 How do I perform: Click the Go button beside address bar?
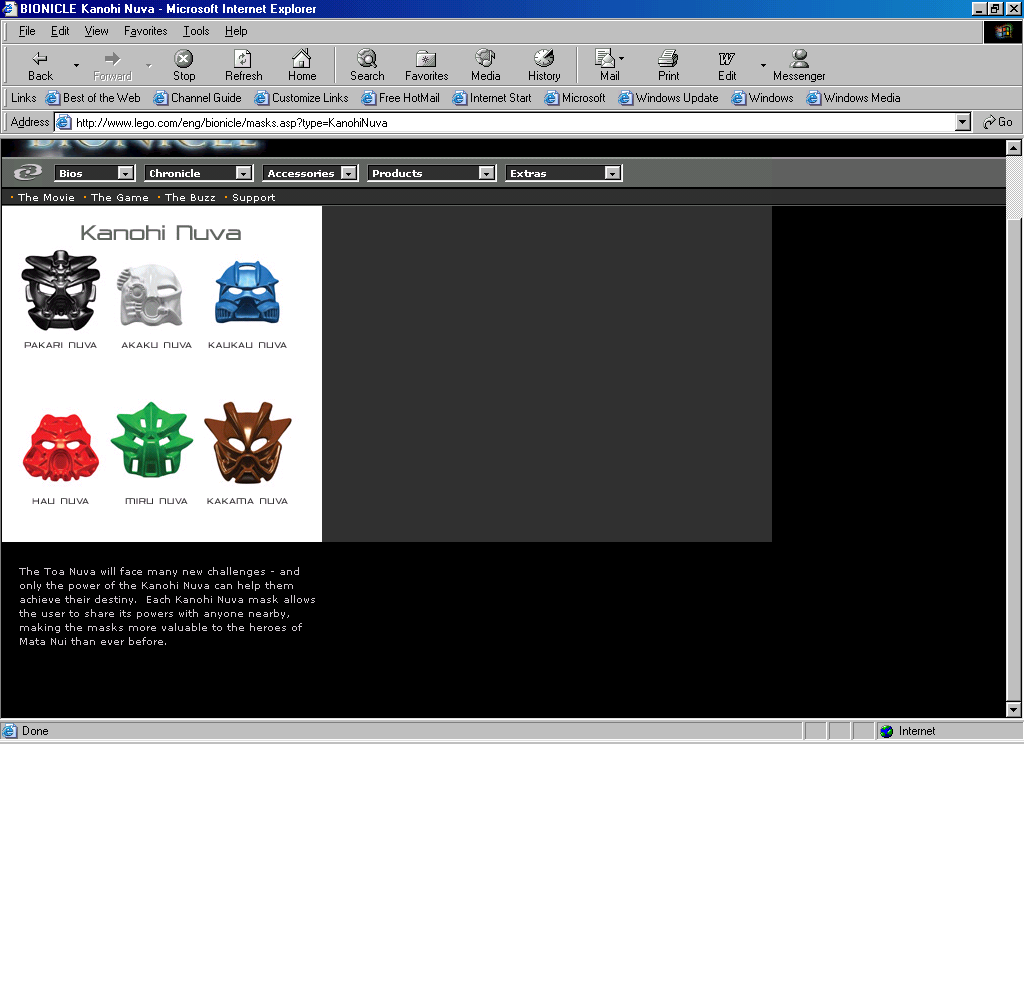pyautogui.click(x=998, y=122)
